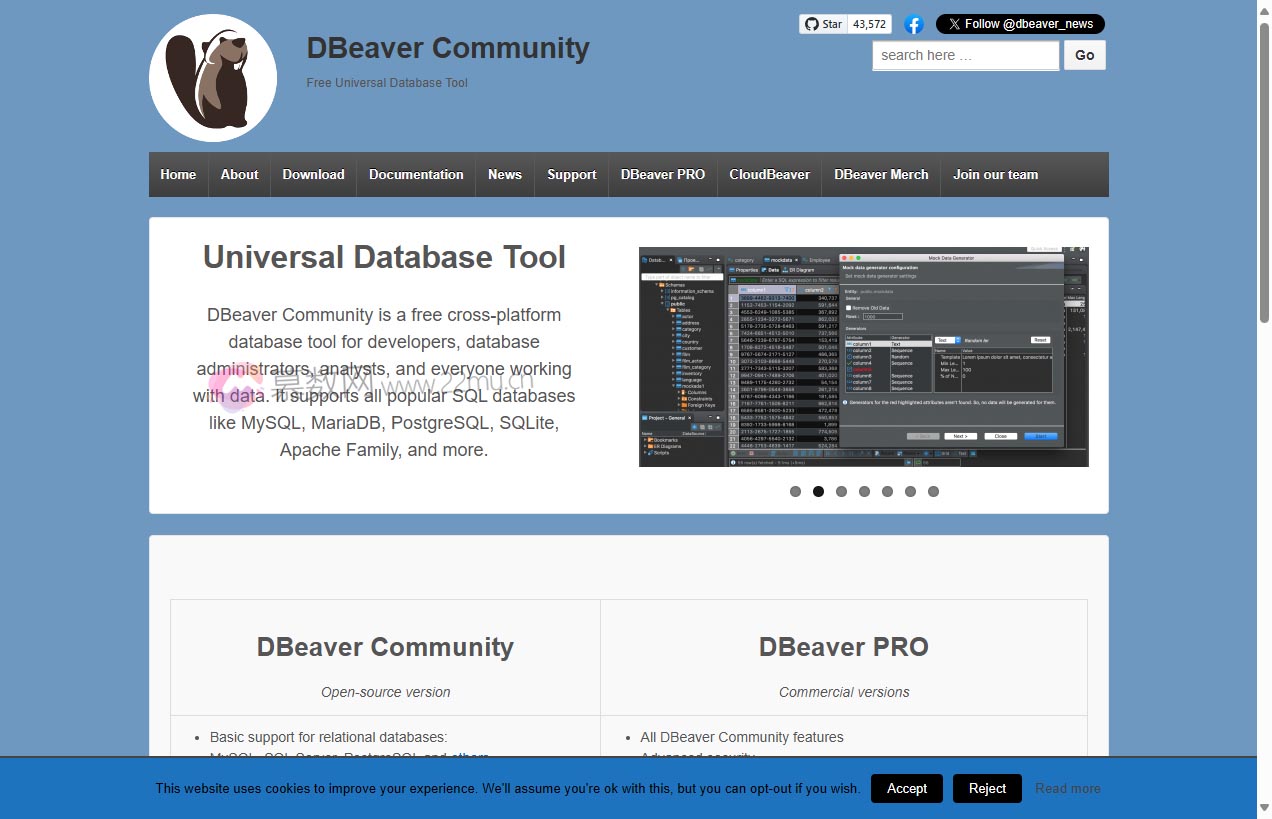The width and height of the screenshot is (1272, 819).
Task: Jump to the last carousel slide dot
Action: coord(933,491)
